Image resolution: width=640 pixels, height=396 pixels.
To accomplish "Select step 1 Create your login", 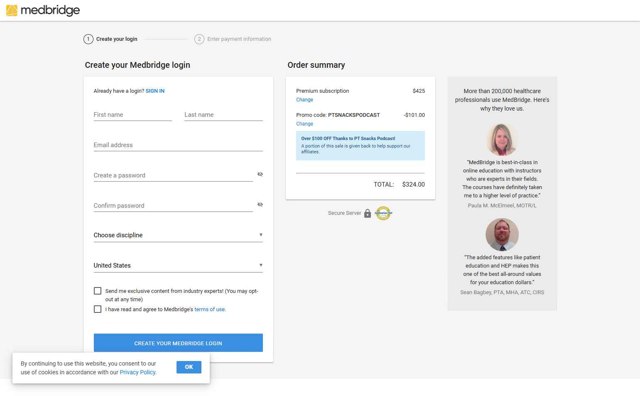I will pyautogui.click(x=111, y=39).
